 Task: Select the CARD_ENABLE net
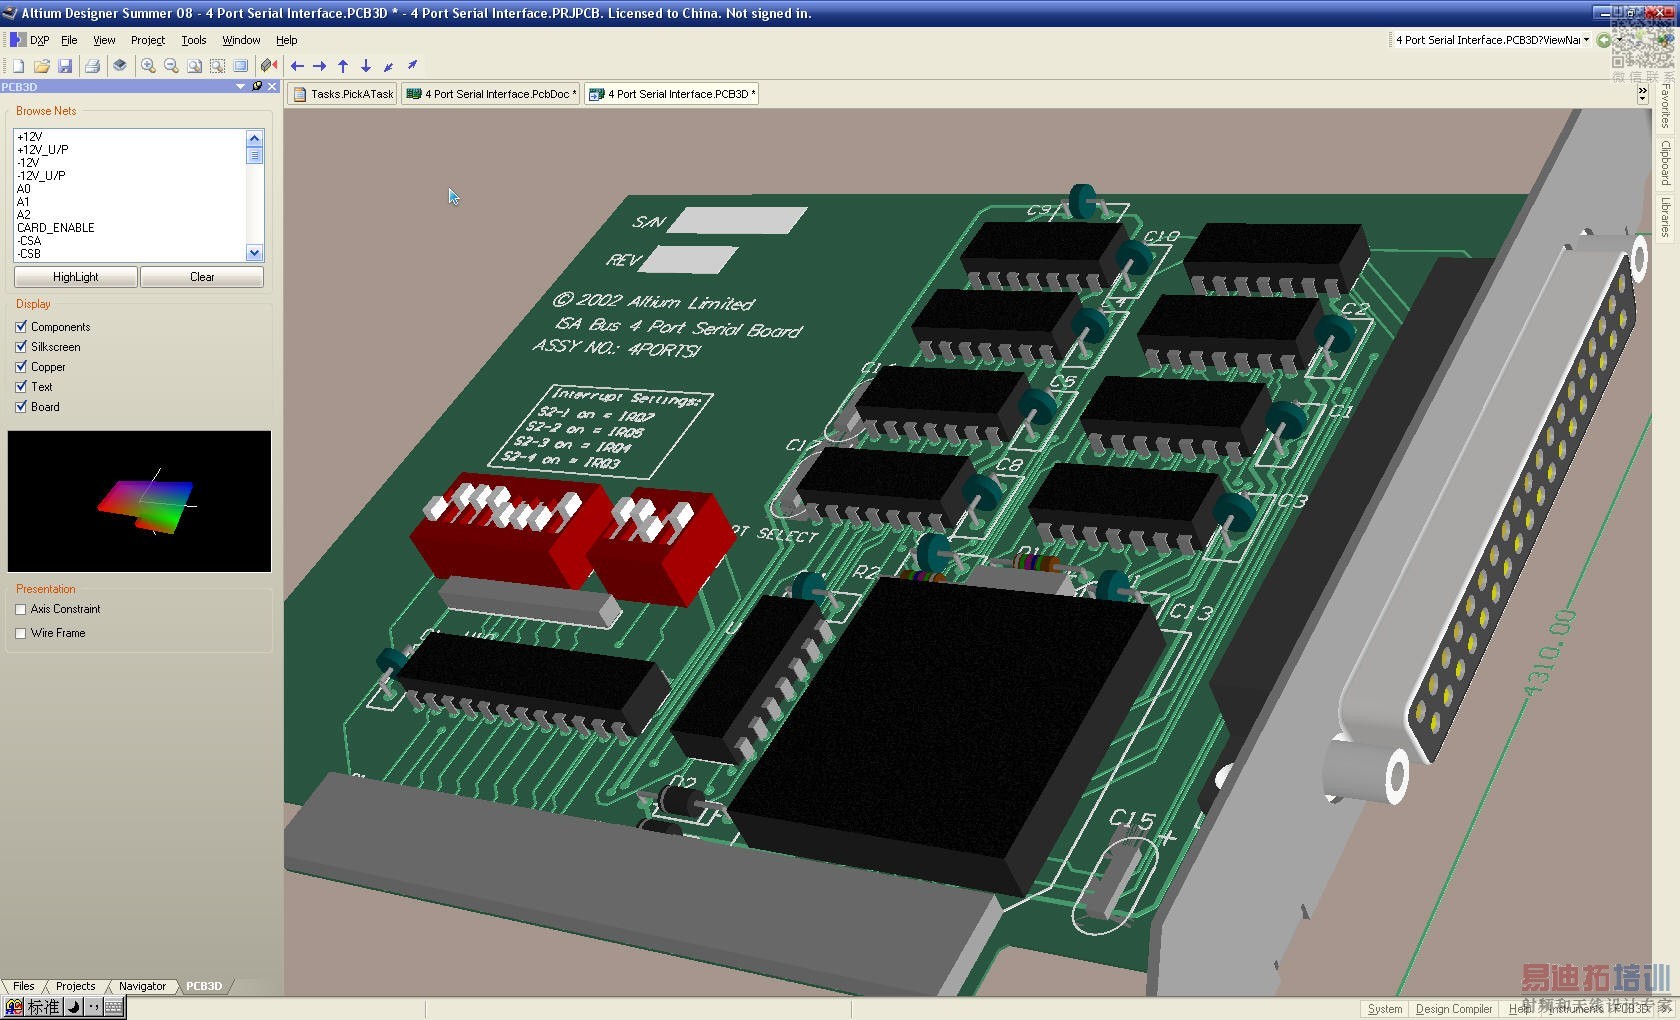[56, 228]
